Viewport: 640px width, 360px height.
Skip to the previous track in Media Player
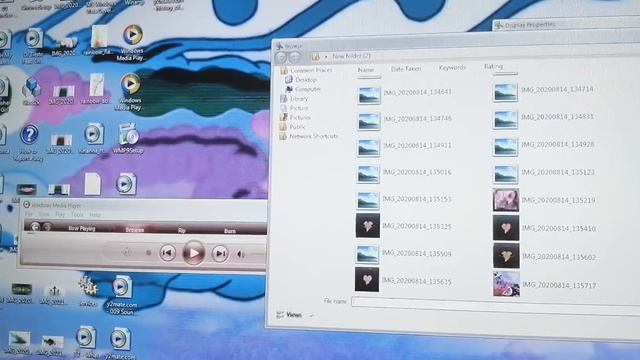(x=167, y=253)
